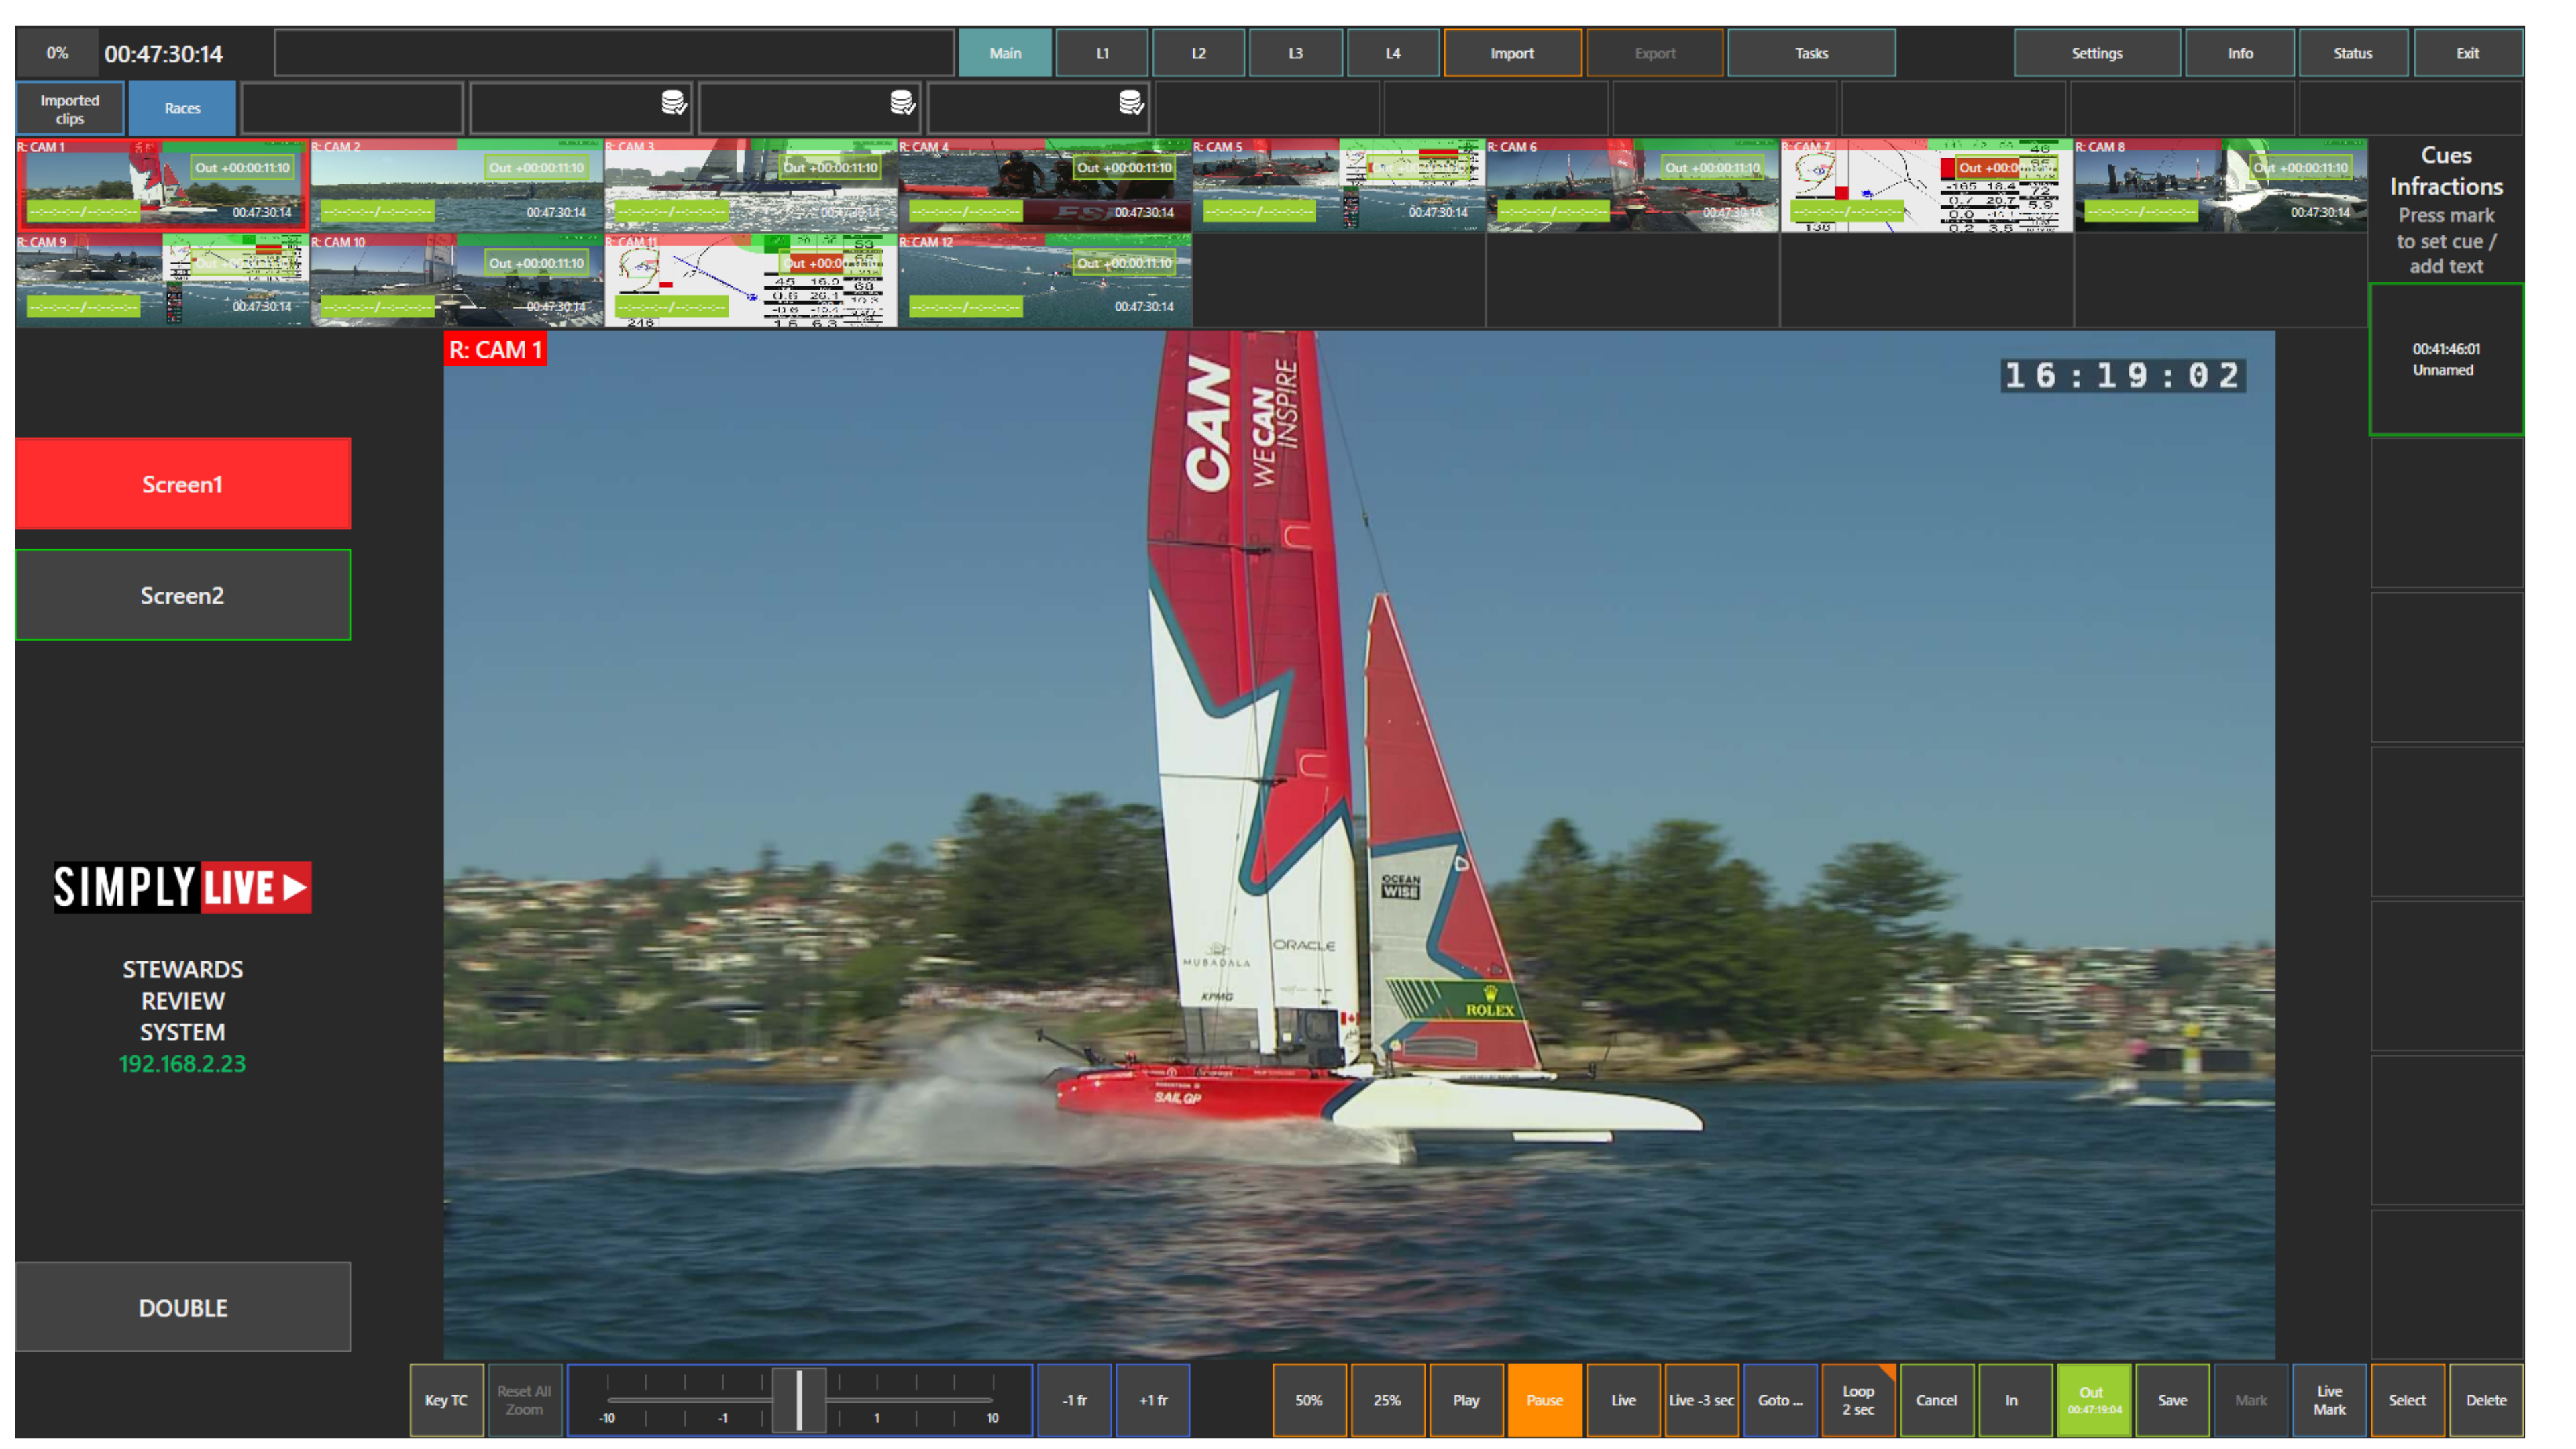The image size is (2576, 1449).
Task: Set the Out point
Action: (x=2093, y=1400)
